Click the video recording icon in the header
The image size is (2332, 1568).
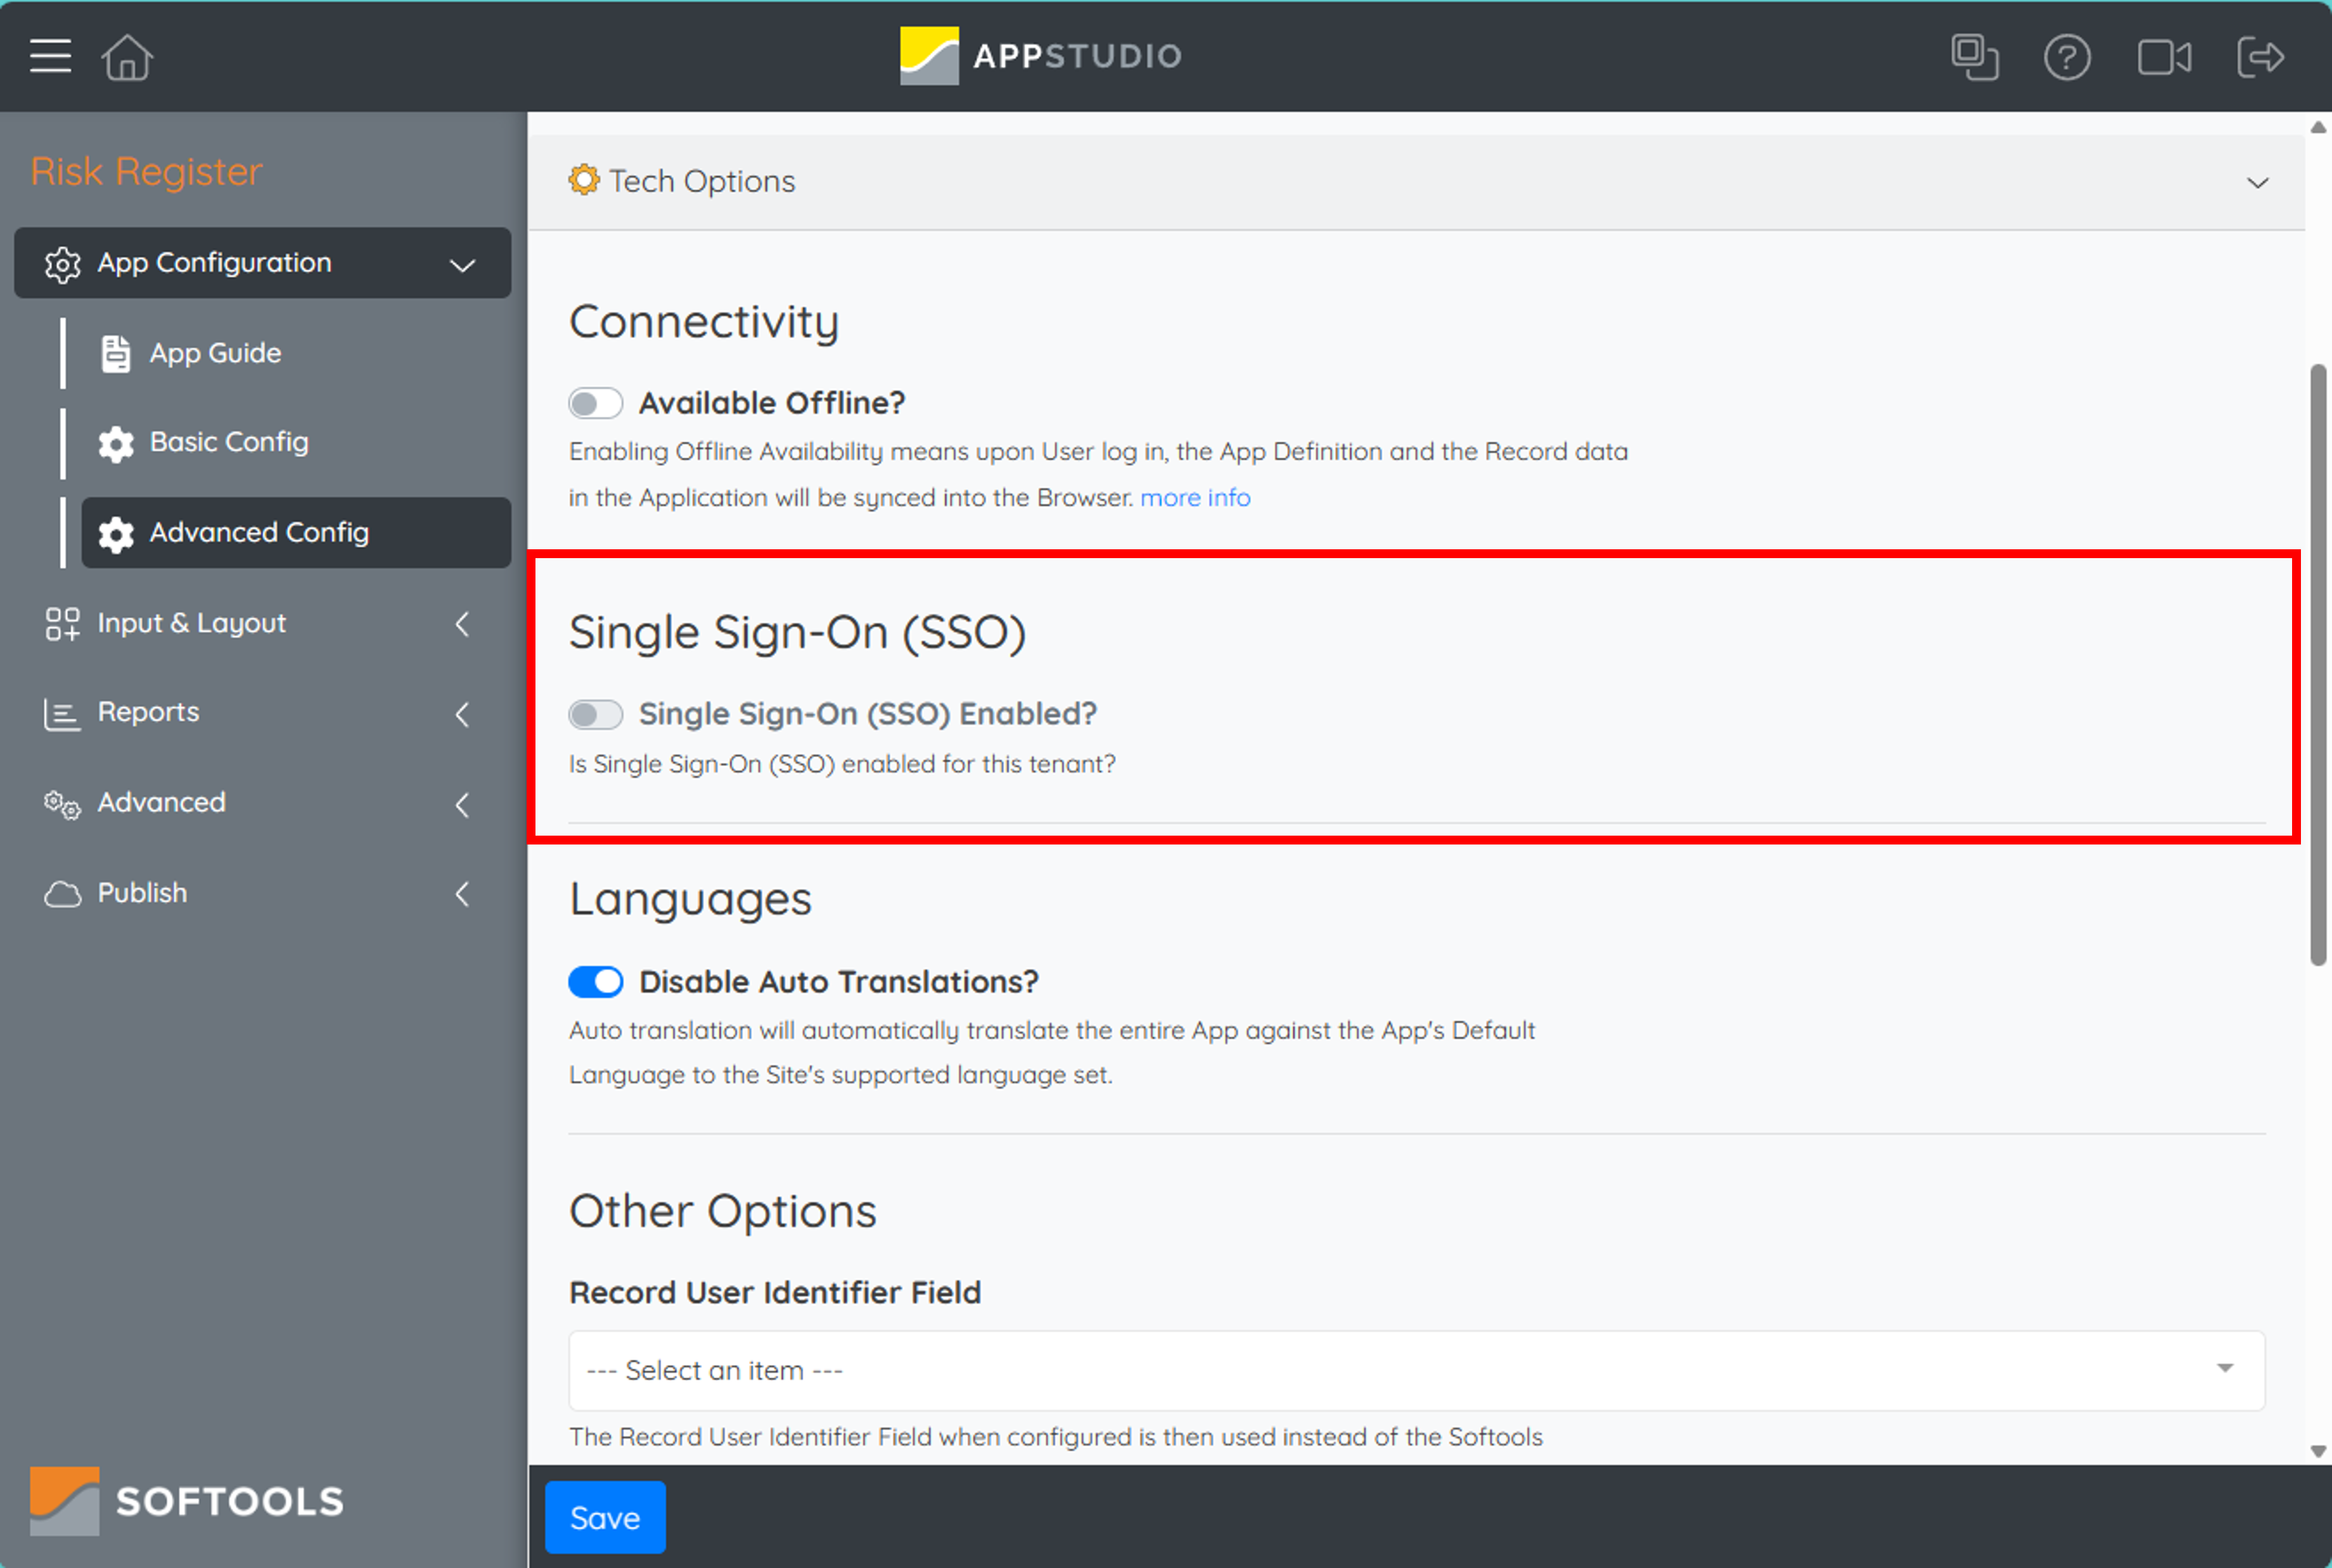click(x=2164, y=57)
